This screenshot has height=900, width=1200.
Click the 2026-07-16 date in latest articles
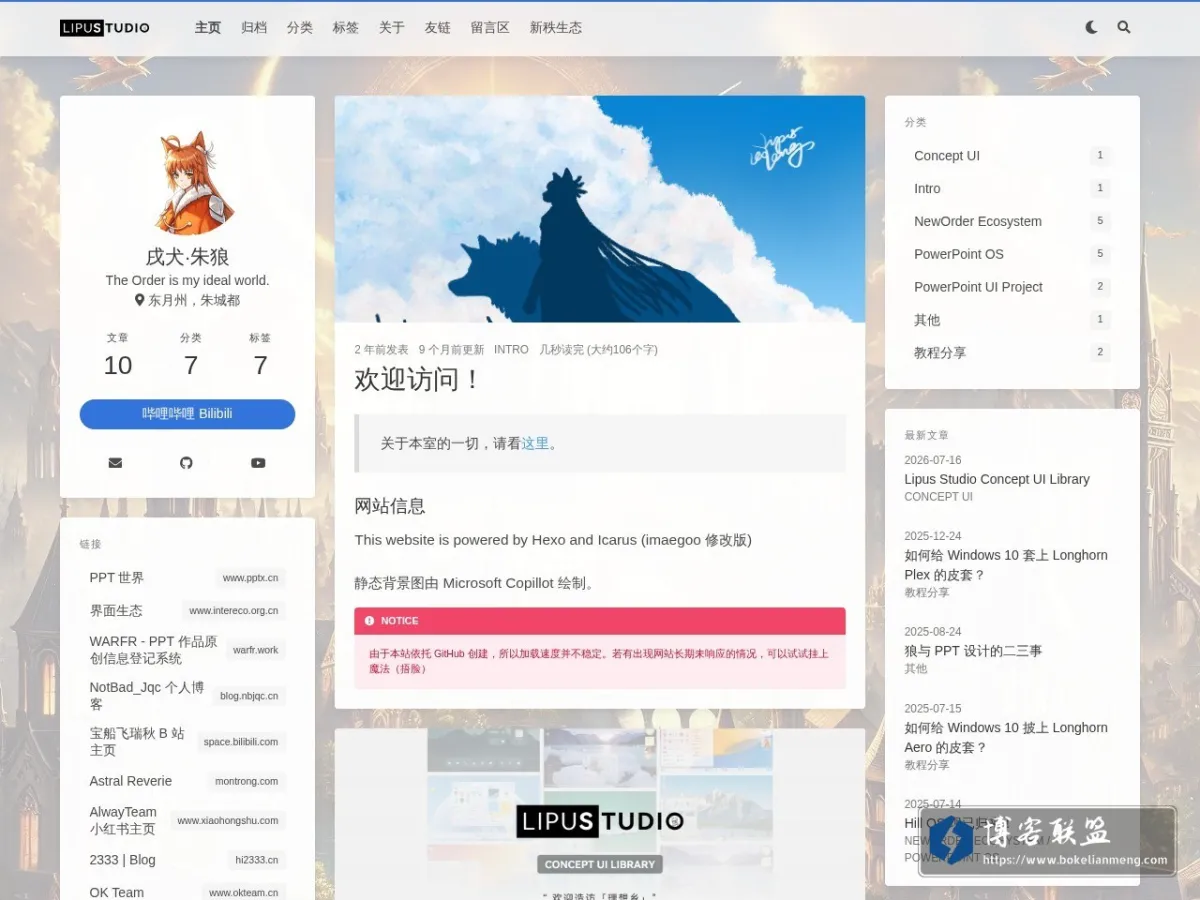(x=933, y=460)
